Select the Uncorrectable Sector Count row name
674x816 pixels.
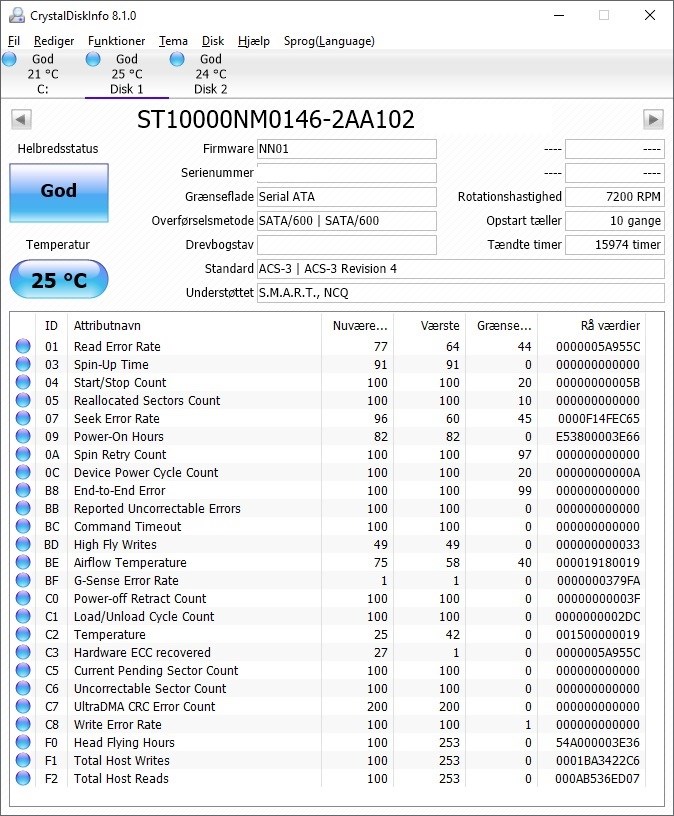pyautogui.click(x=150, y=688)
